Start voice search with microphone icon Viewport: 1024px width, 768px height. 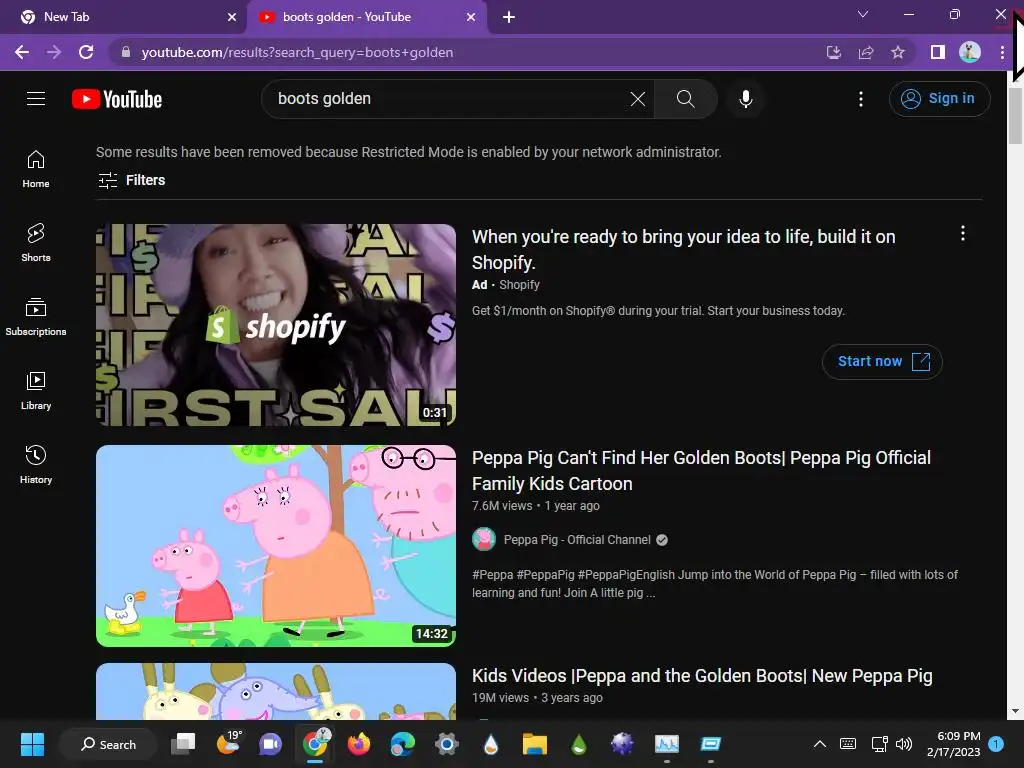745,99
